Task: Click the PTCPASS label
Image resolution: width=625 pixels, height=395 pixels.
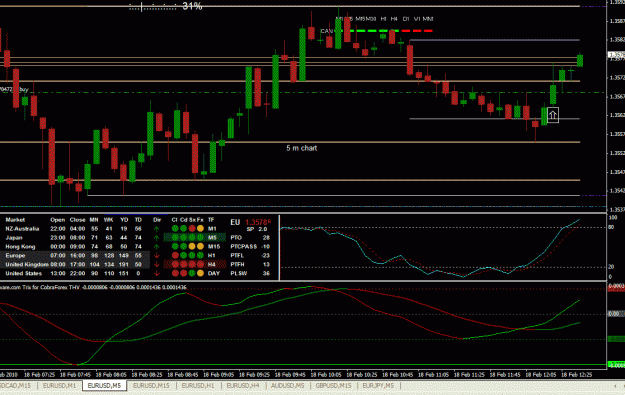Action: tap(244, 247)
